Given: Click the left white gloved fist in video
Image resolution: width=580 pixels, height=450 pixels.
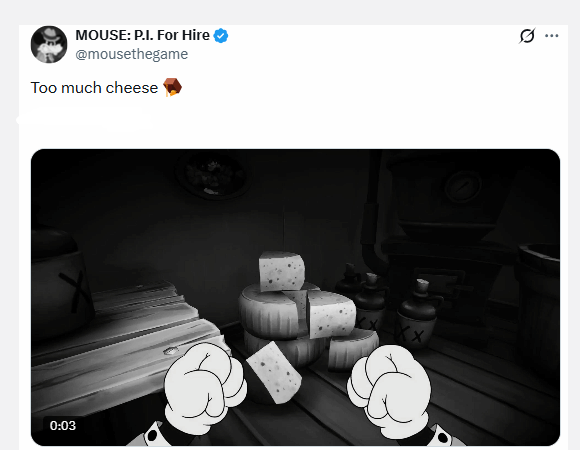Looking at the screenshot, I should (x=205, y=387).
